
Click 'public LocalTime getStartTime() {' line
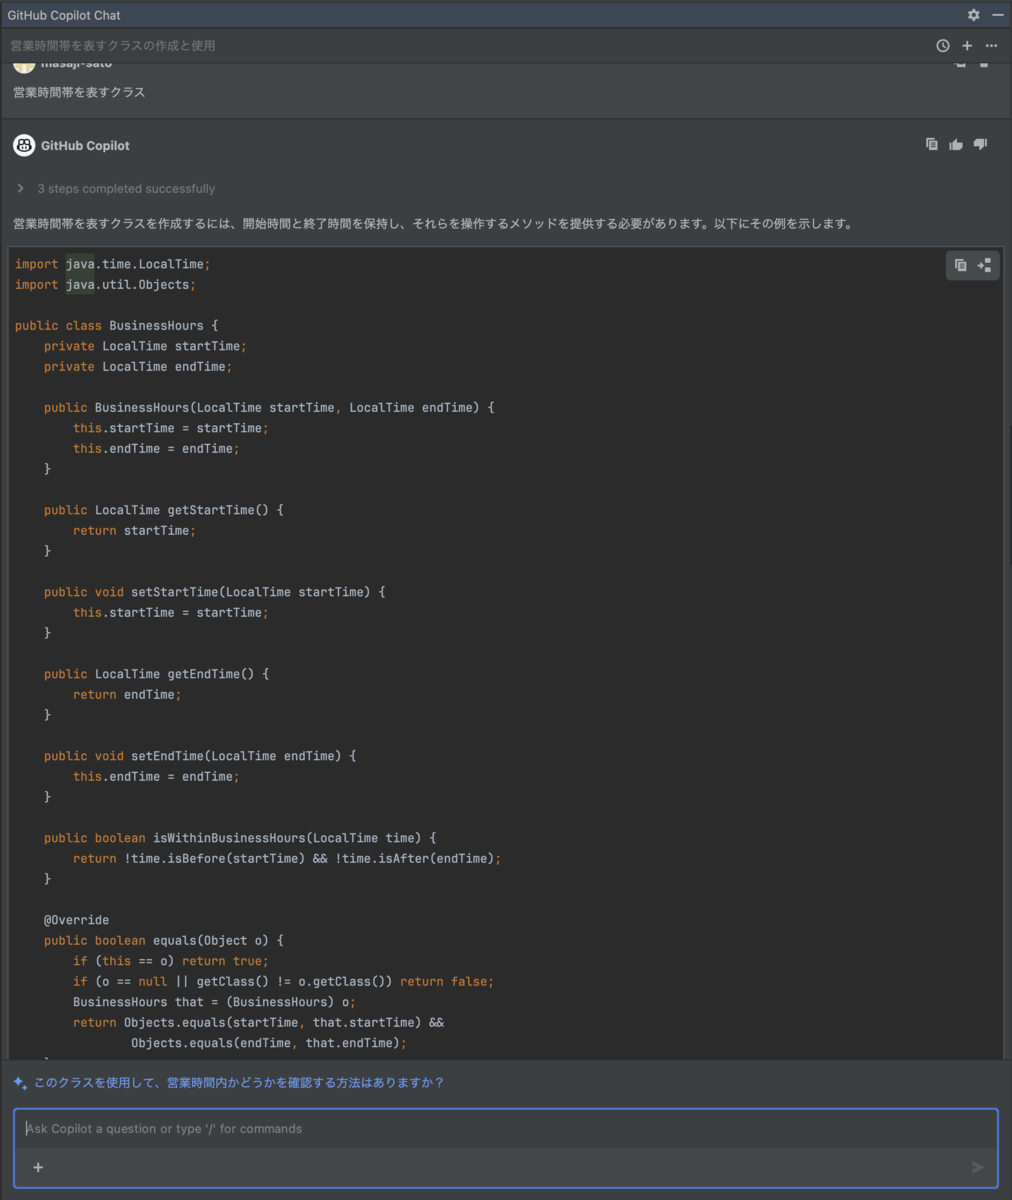(x=164, y=510)
